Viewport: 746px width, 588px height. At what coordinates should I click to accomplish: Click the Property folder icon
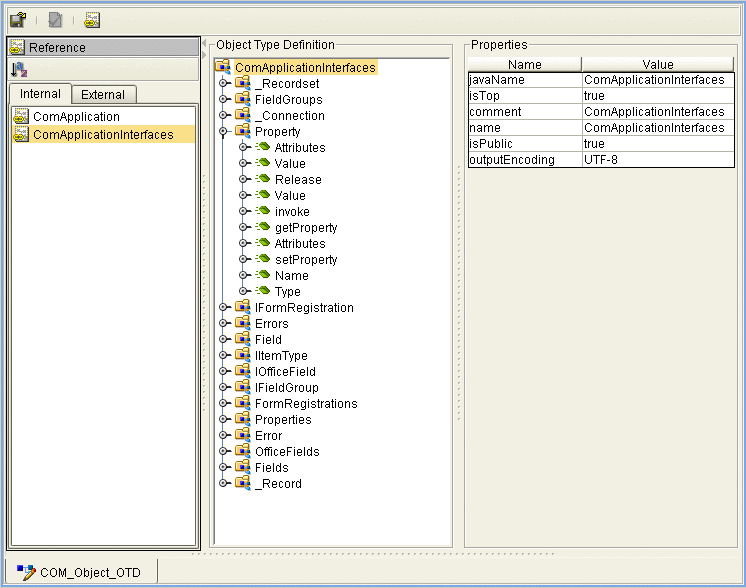point(243,131)
